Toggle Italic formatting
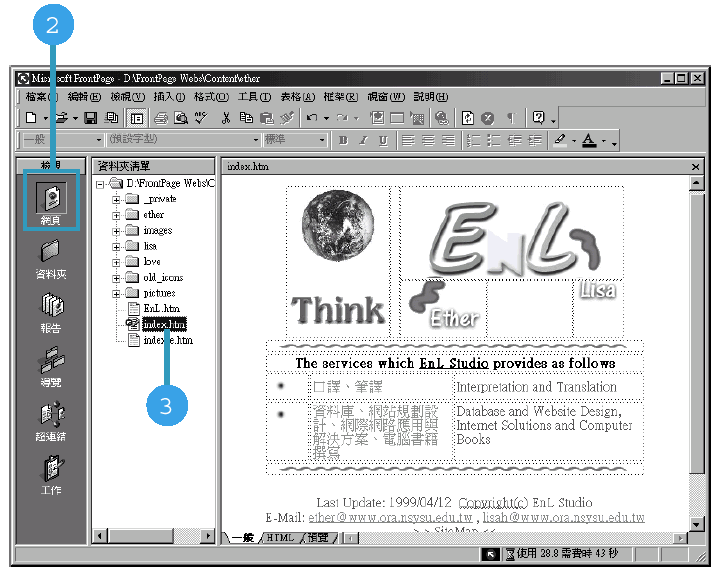Viewport: 718px width, 572px height. tap(363, 140)
